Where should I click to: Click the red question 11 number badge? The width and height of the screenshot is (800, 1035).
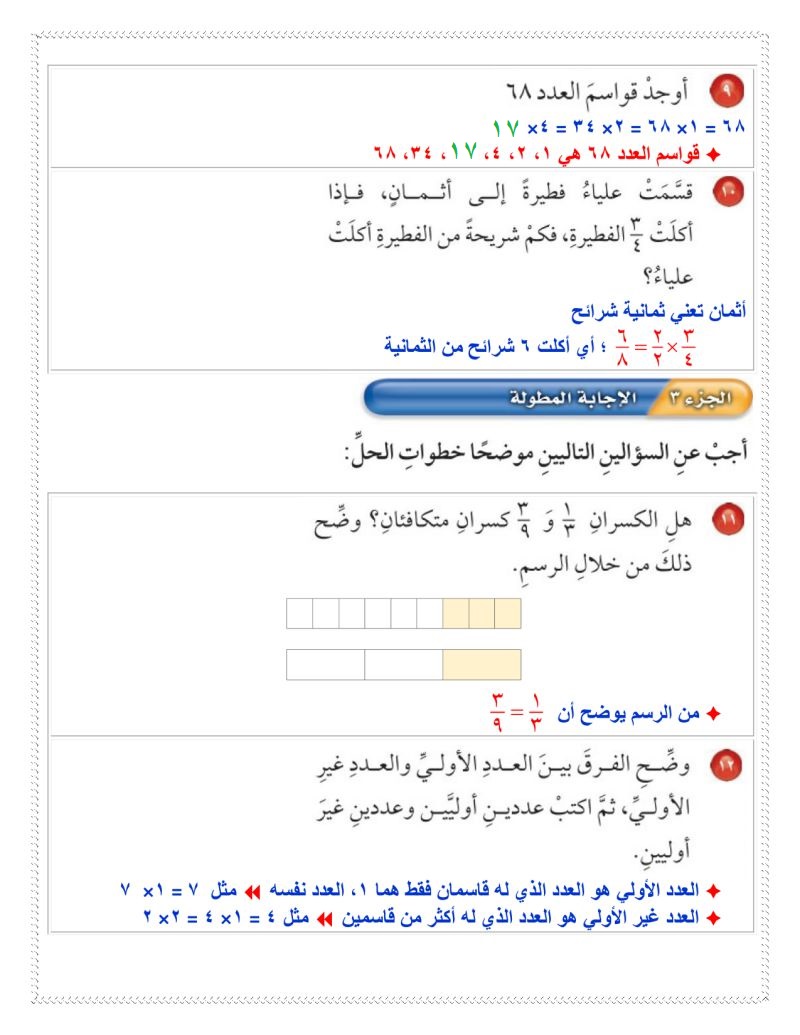coord(728,519)
